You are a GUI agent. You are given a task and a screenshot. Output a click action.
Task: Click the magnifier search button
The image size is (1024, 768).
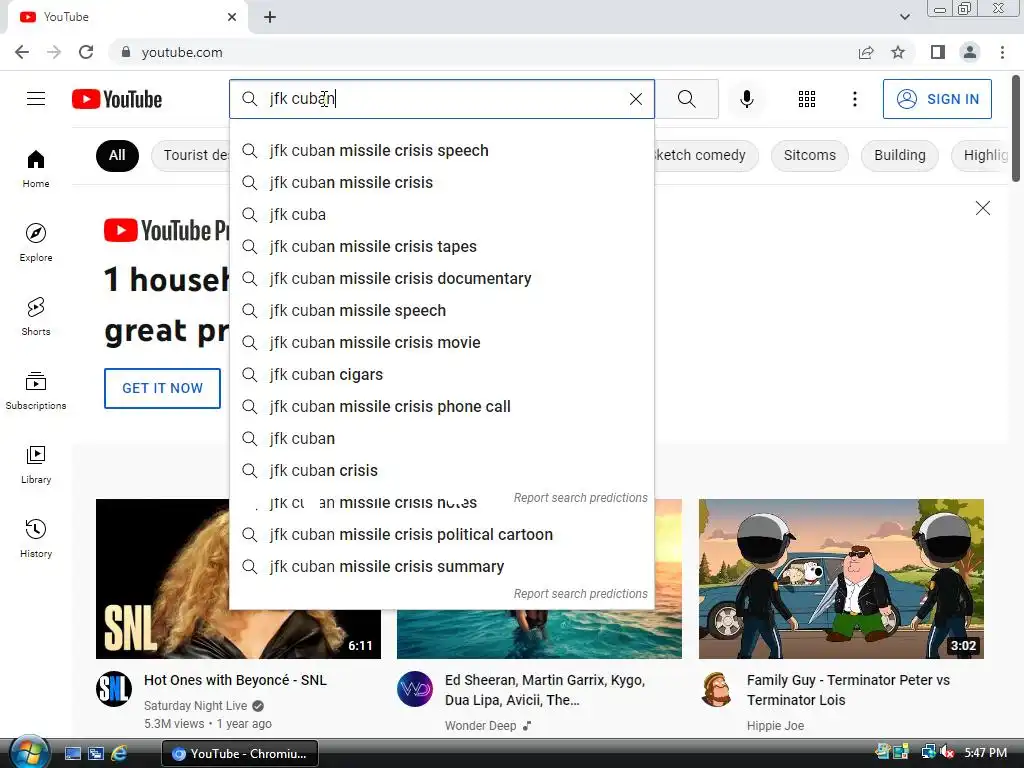pos(686,99)
